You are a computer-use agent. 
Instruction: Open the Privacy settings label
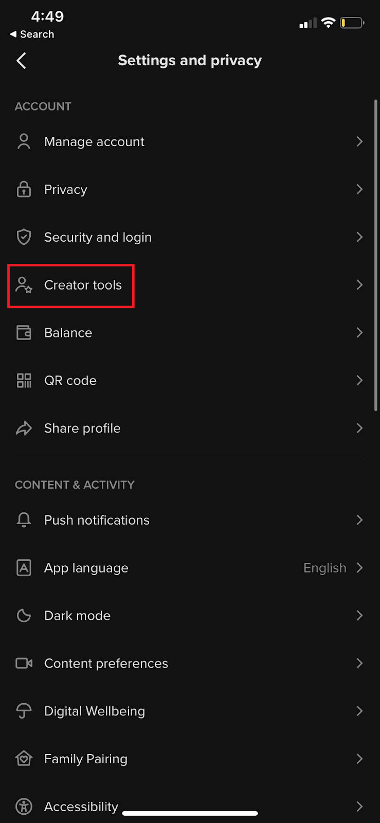[66, 189]
